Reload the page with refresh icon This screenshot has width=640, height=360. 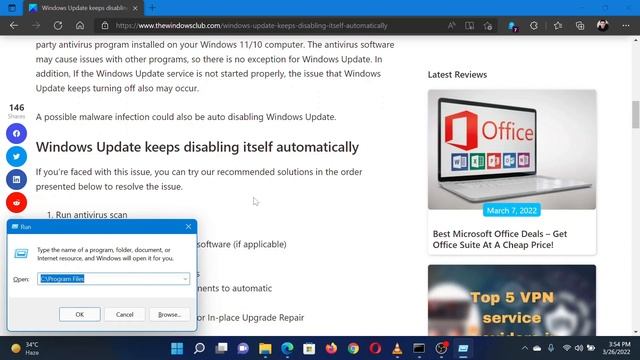point(58,26)
